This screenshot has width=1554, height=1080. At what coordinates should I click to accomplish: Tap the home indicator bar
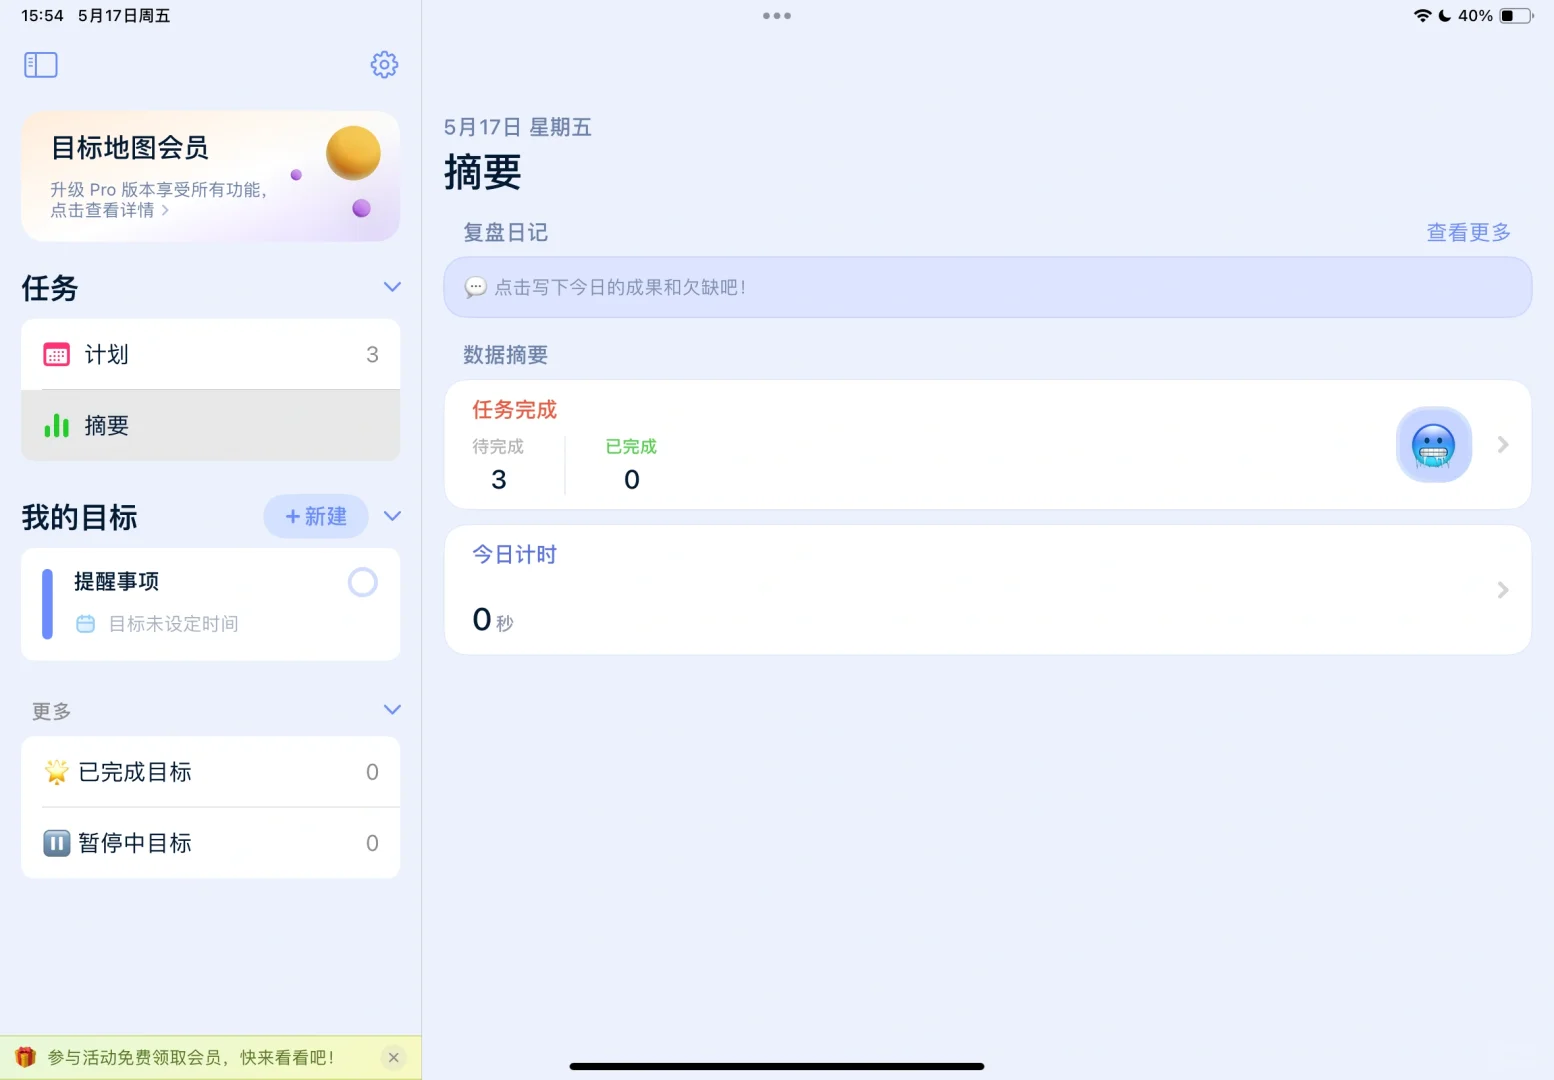click(777, 1066)
